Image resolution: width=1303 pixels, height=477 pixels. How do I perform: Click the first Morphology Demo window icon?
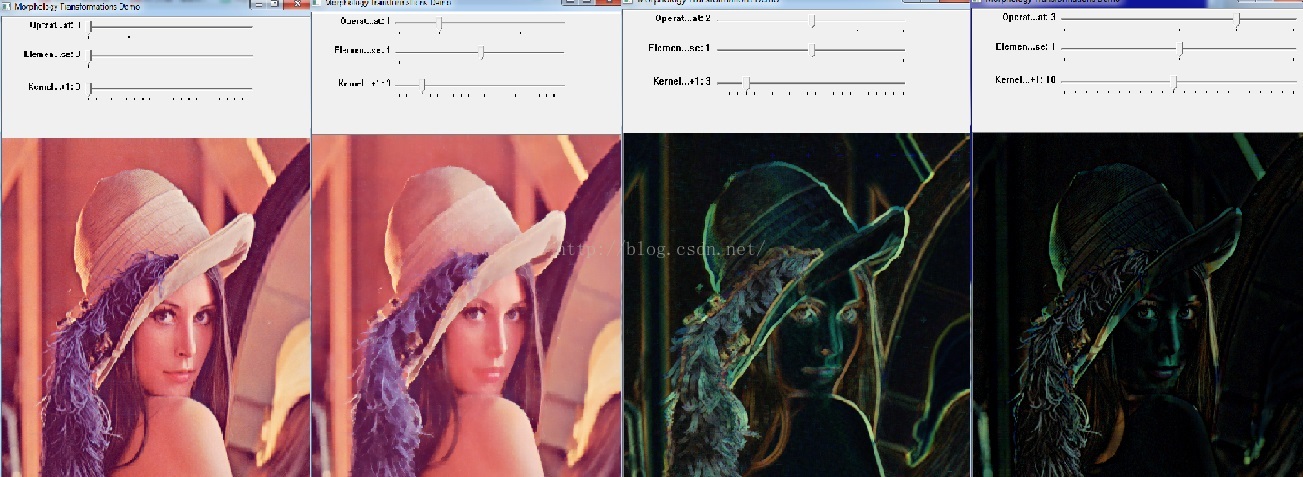coord(7,6)
